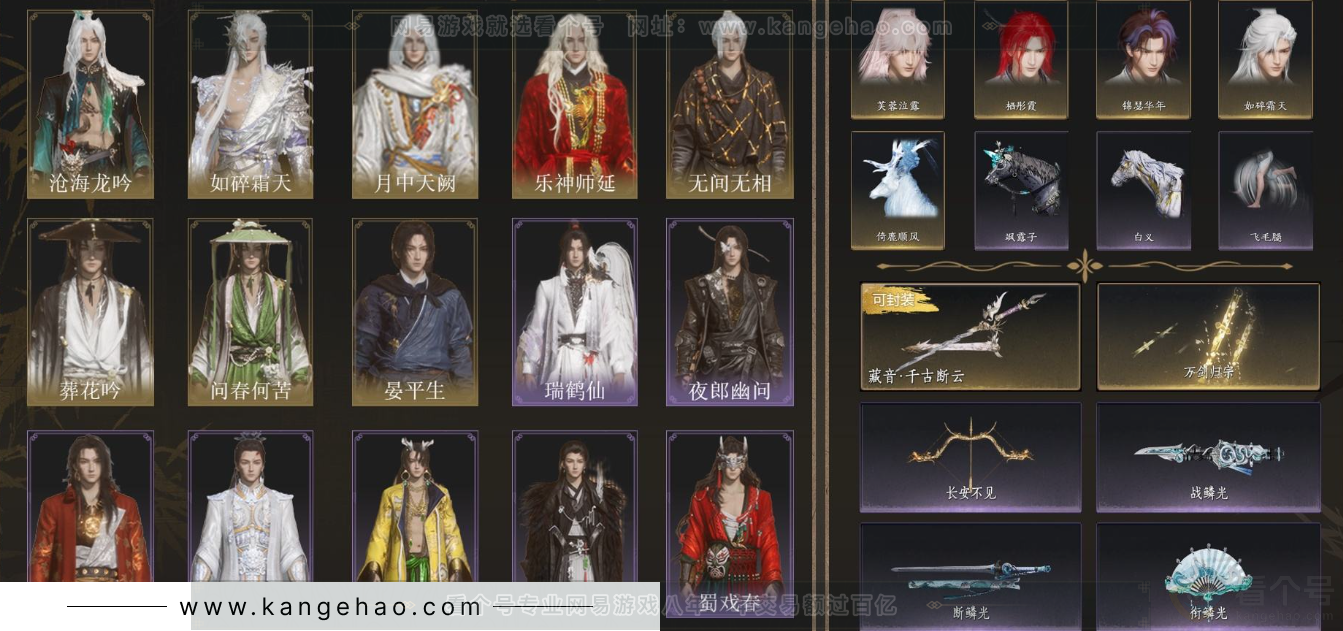Open the 长安不见 golden bow weapon

pyautogui.click(x=970, y=458)
